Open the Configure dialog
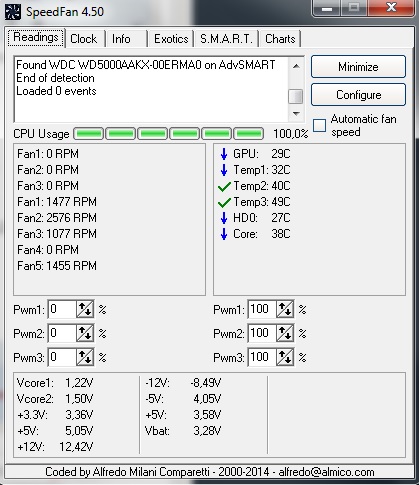The height and width of the screenshot is (485, 420). click(x=358, y=95)
